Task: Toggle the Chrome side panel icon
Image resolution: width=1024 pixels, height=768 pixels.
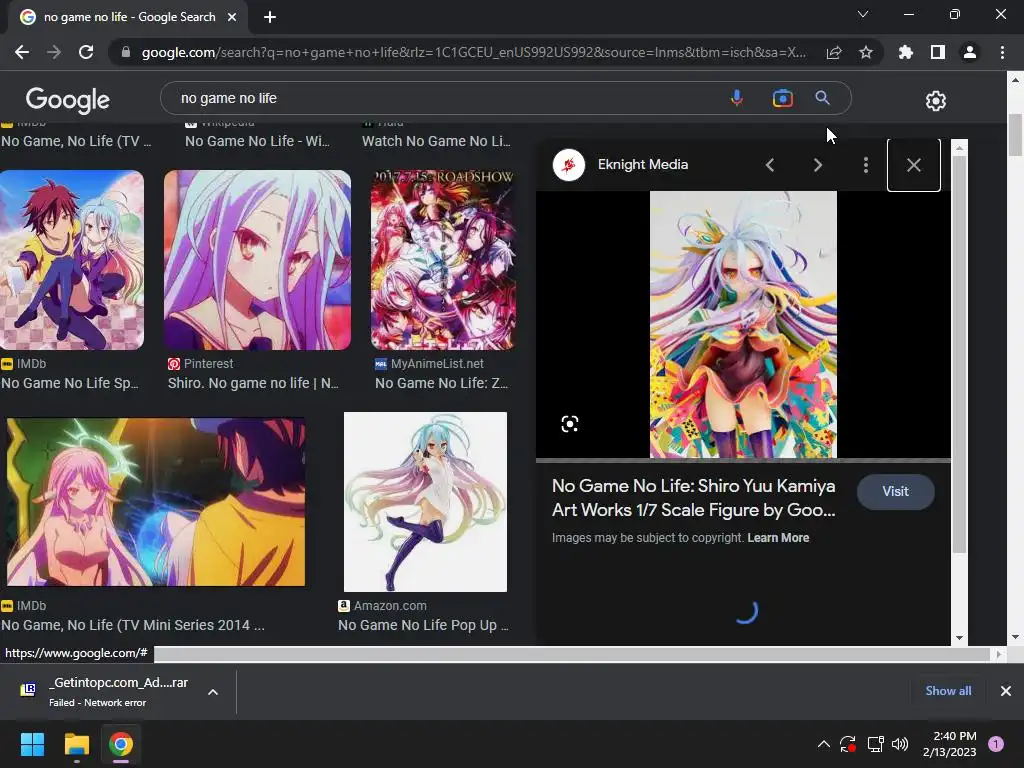Action: [938, 52]
